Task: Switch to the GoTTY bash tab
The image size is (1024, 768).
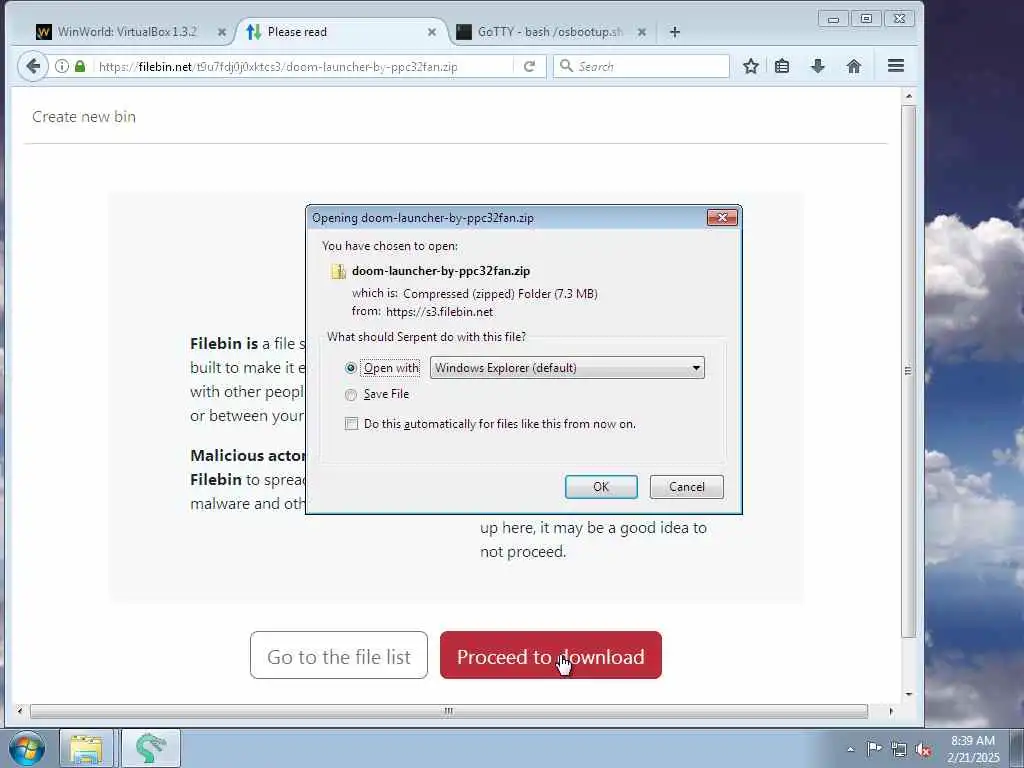Action: pos(550,32)
